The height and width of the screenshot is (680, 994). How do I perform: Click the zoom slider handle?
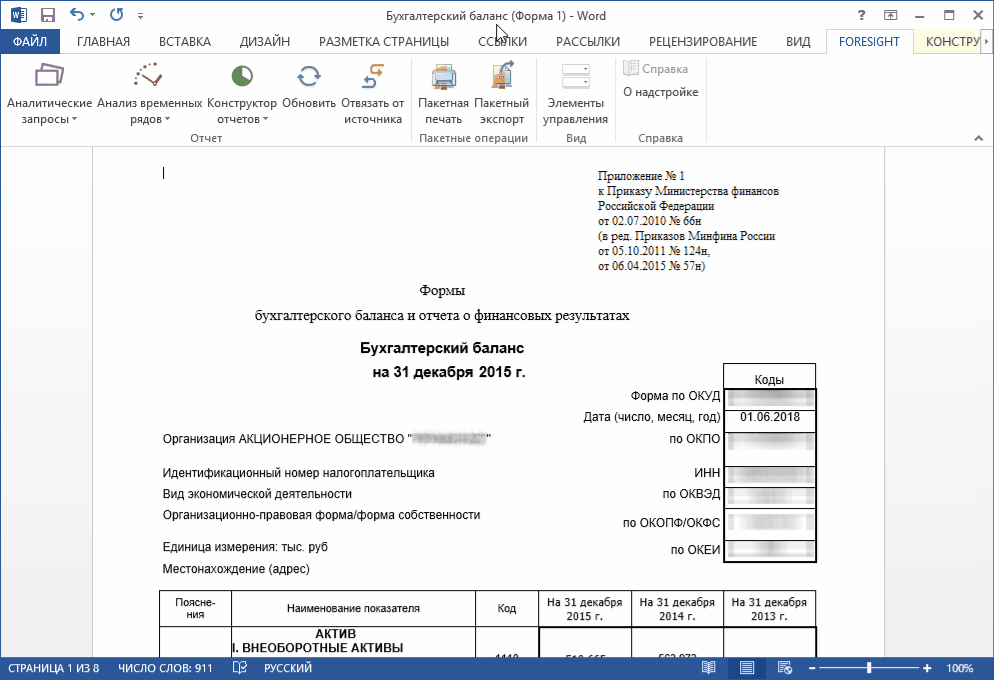[869, 668]
